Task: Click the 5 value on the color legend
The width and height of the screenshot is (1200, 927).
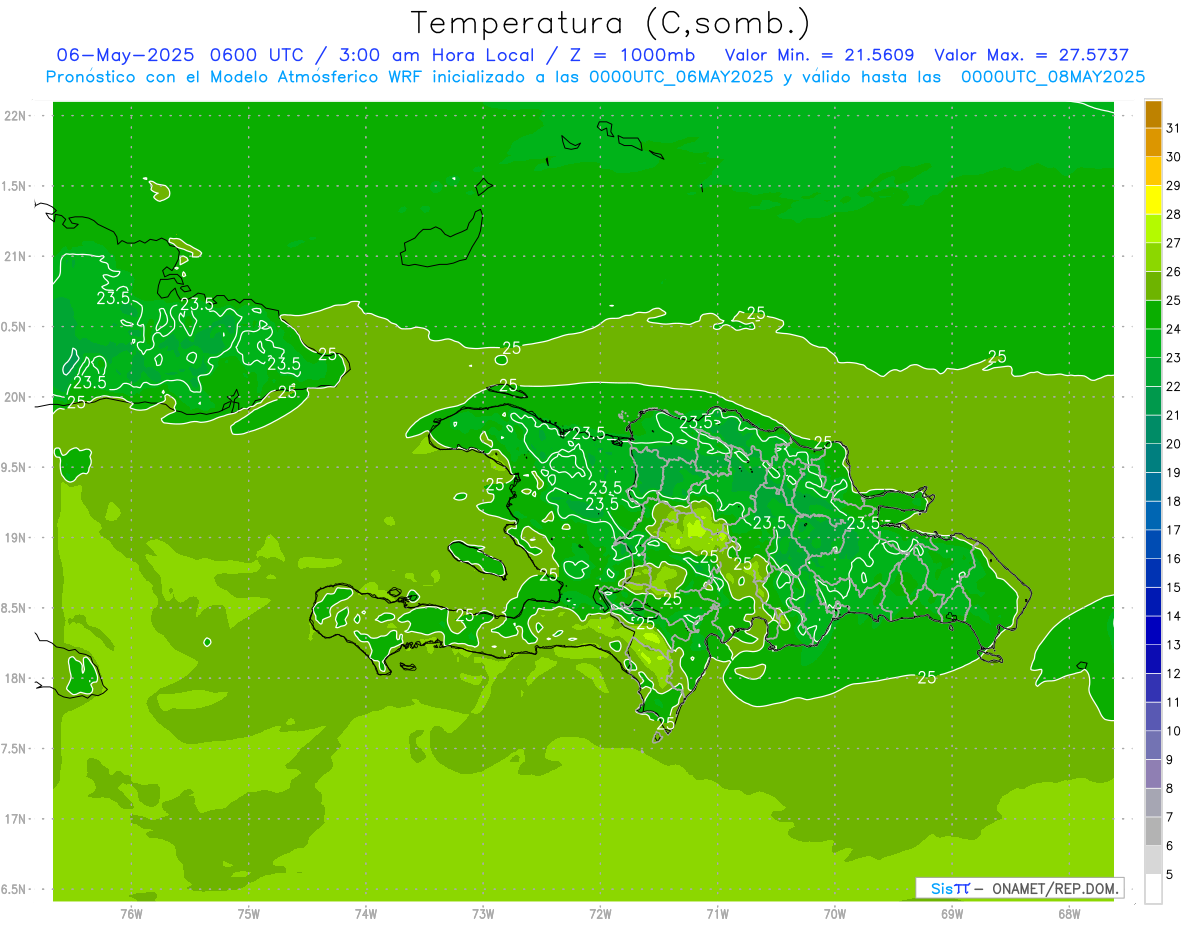Action: (x=1170, y=874)
